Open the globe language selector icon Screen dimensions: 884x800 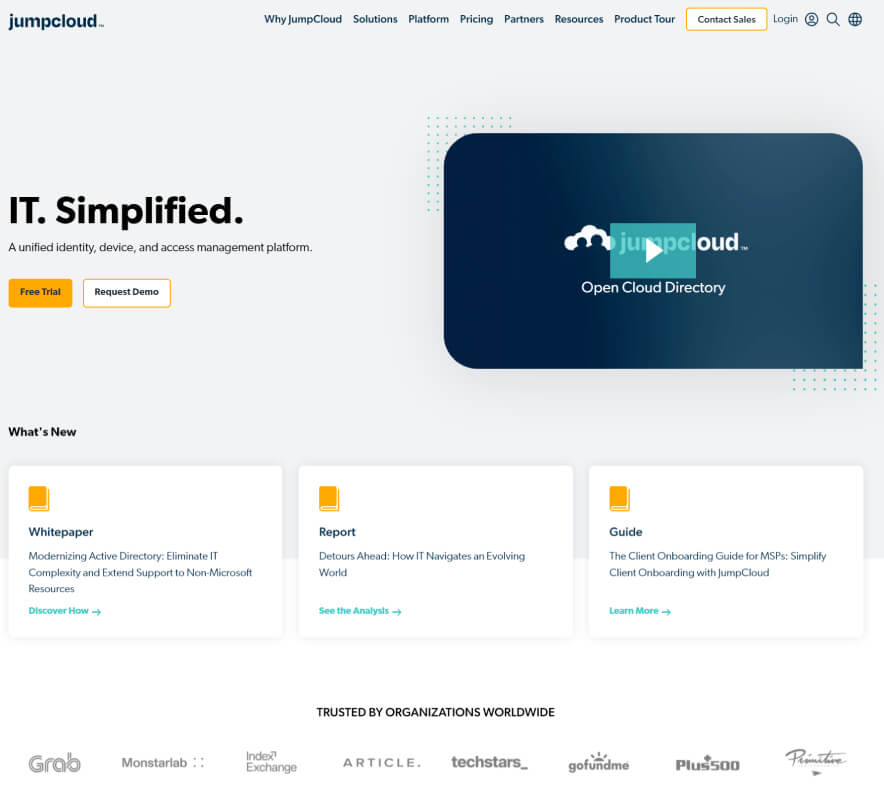(855, 19)
